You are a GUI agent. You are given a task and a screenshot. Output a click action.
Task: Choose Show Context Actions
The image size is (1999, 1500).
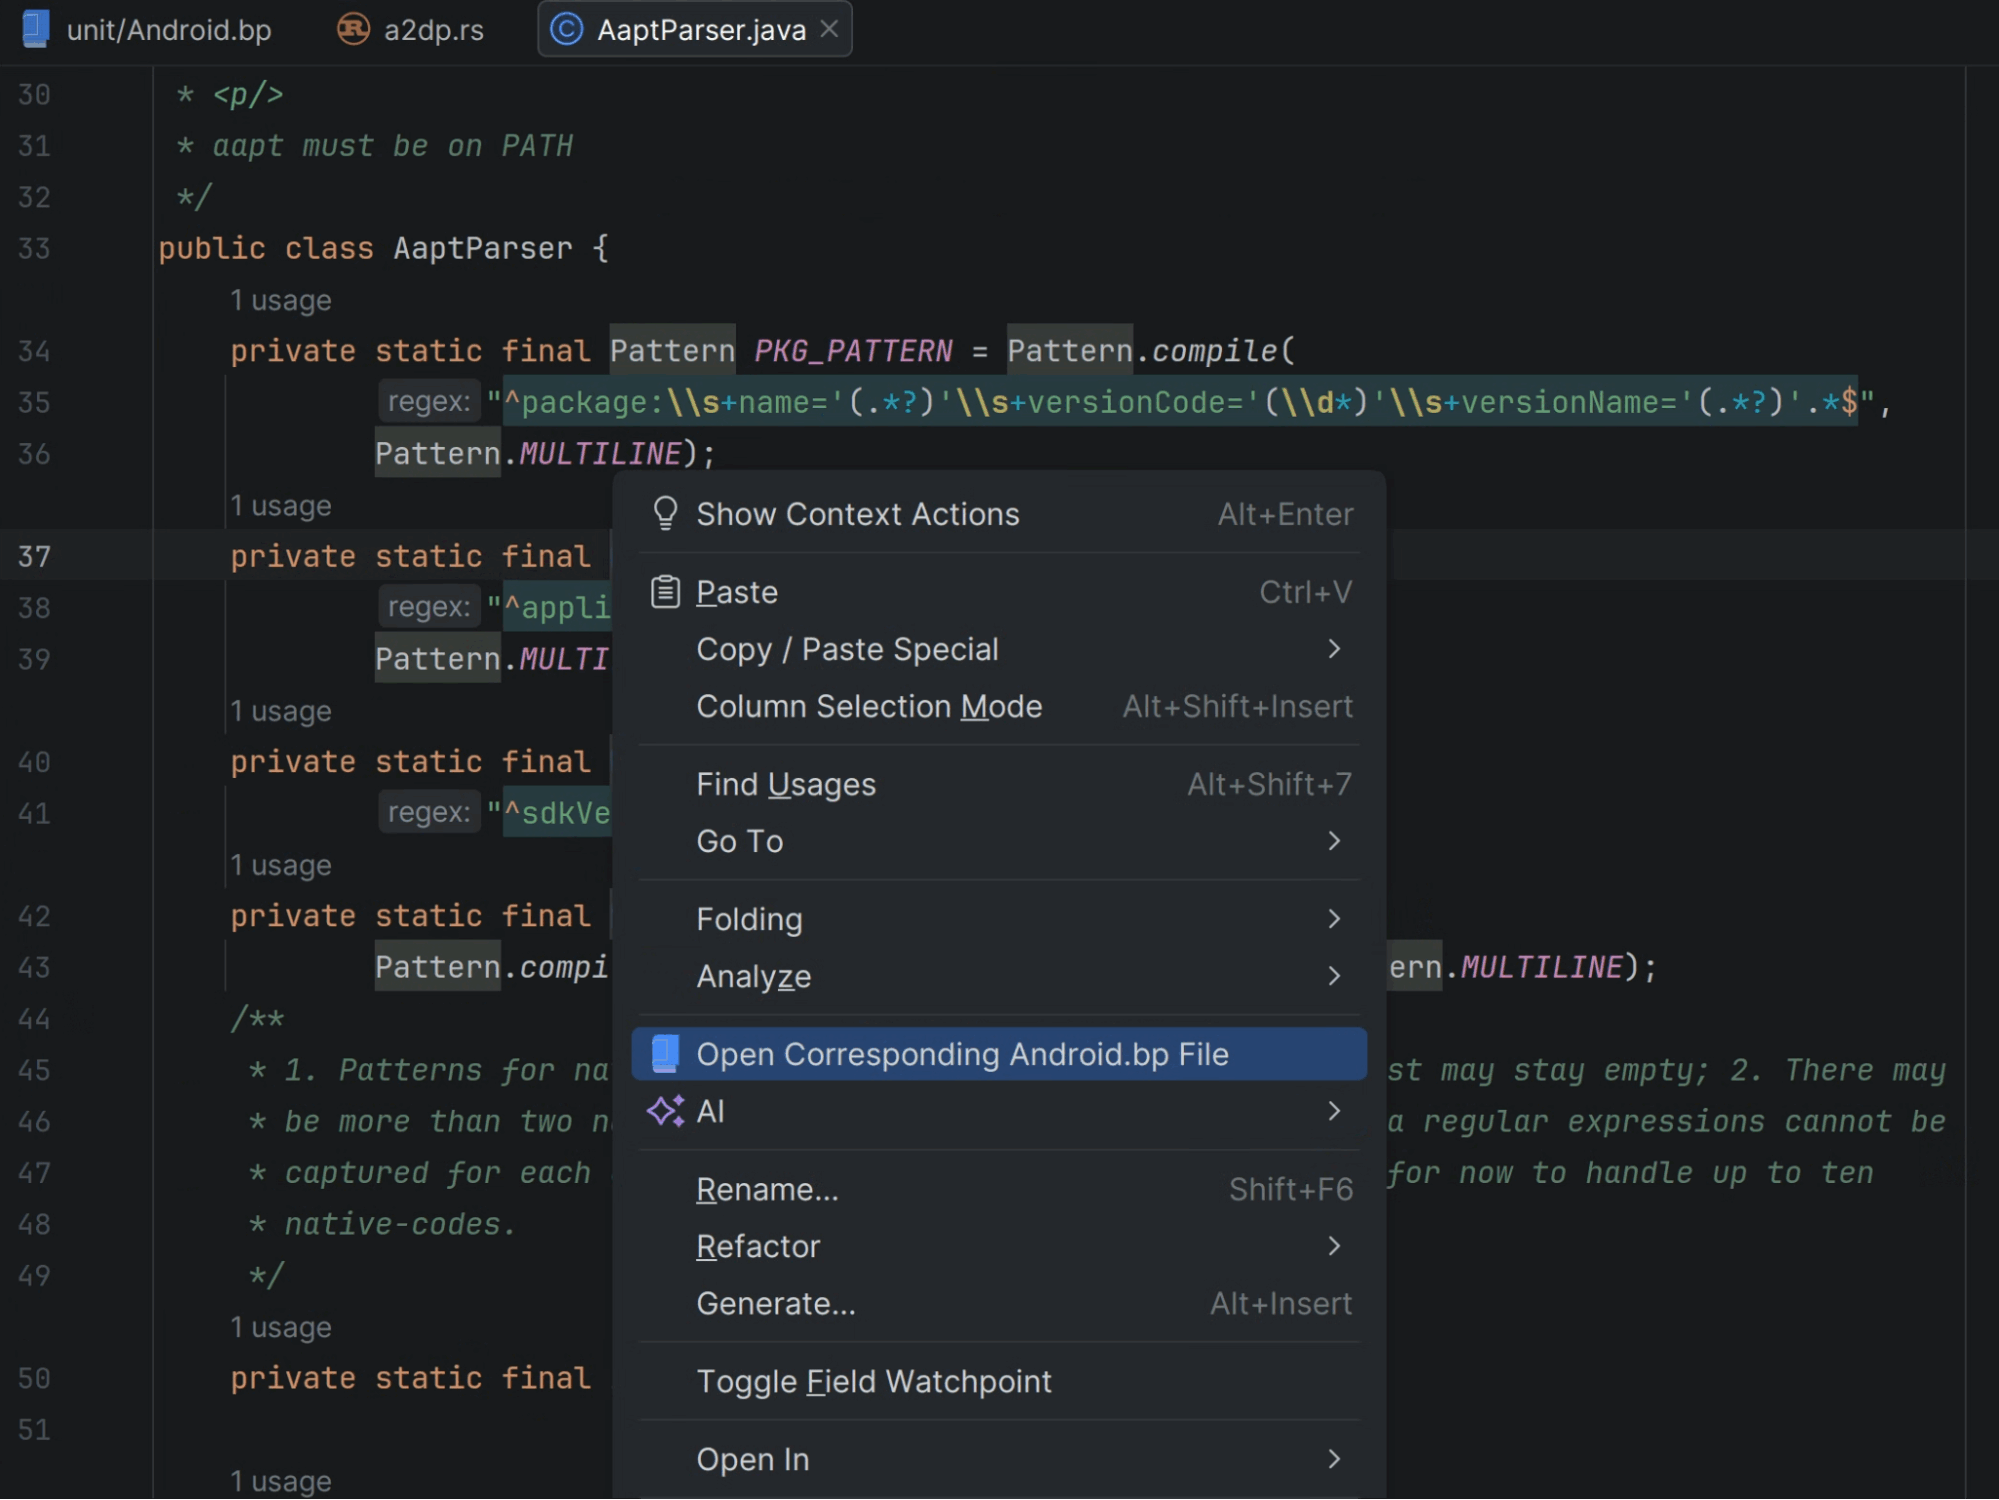tap(999, 514)
